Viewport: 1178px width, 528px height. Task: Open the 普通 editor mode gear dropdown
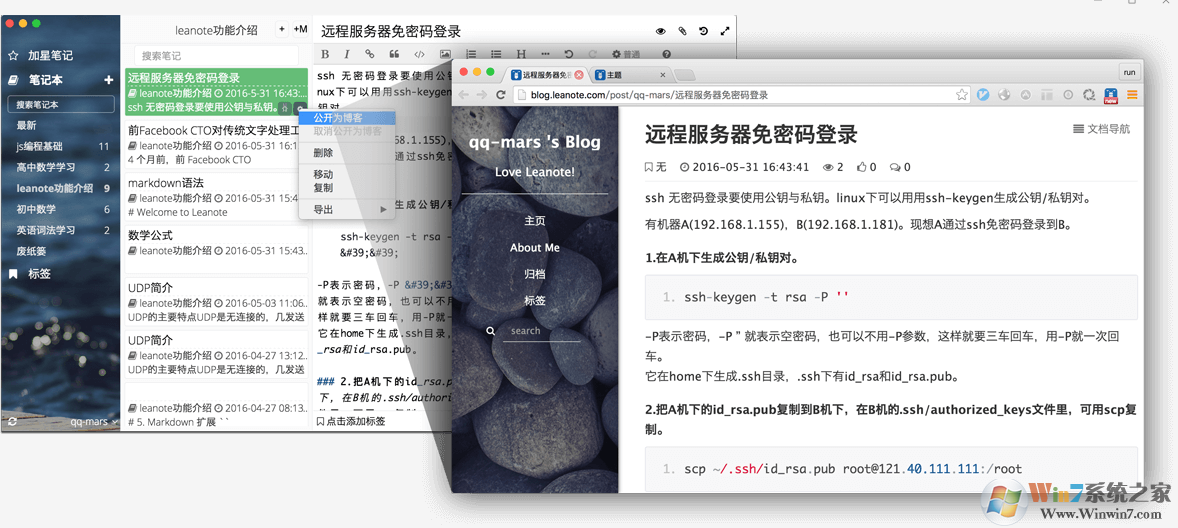[x=626, y=54]
